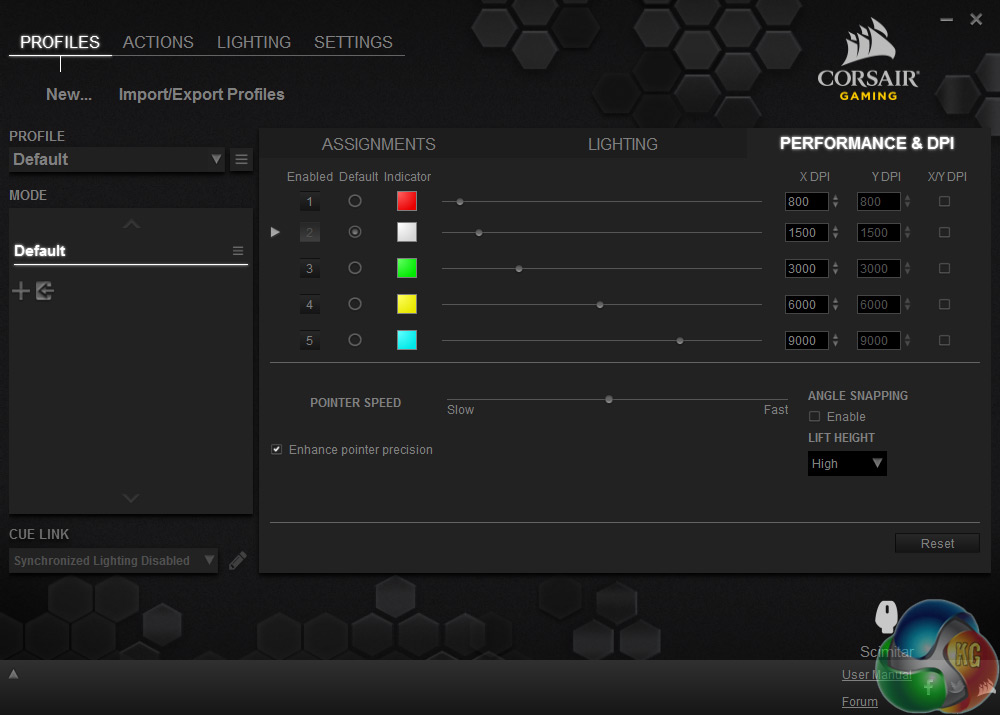Toggle enabled state of DPI stage 5
This screenshot has height=715, width=1000.
click(309, 341)
